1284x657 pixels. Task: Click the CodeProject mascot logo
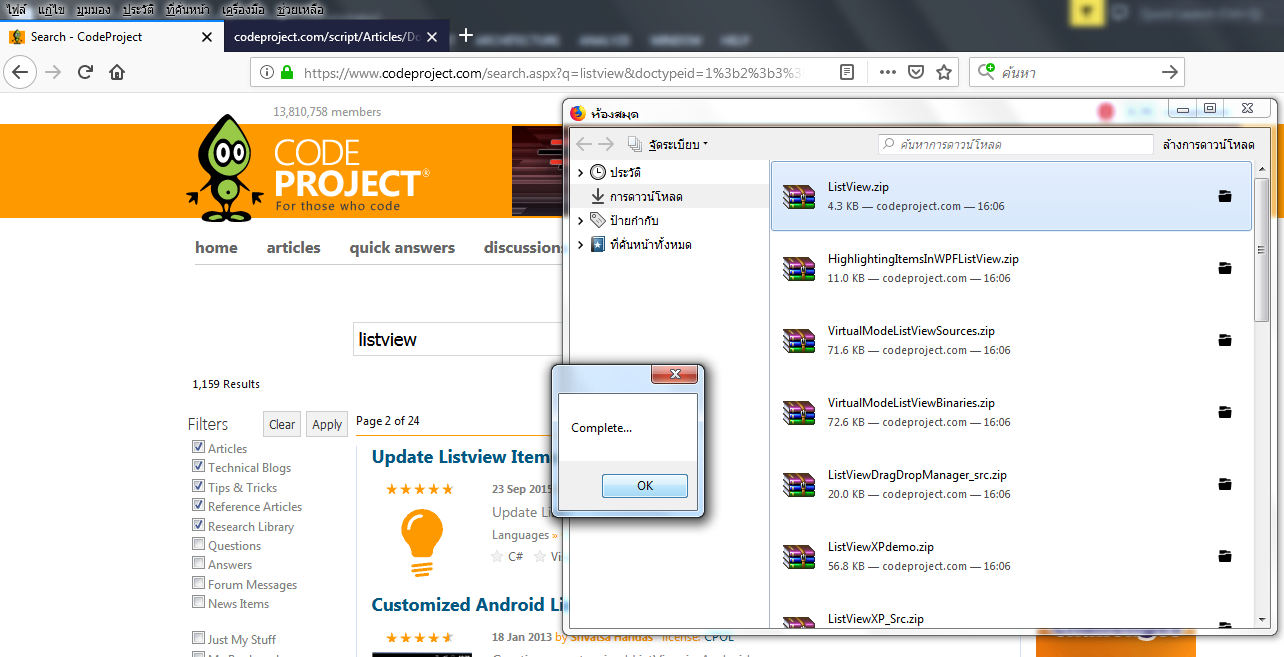click(x=226, y=167)
